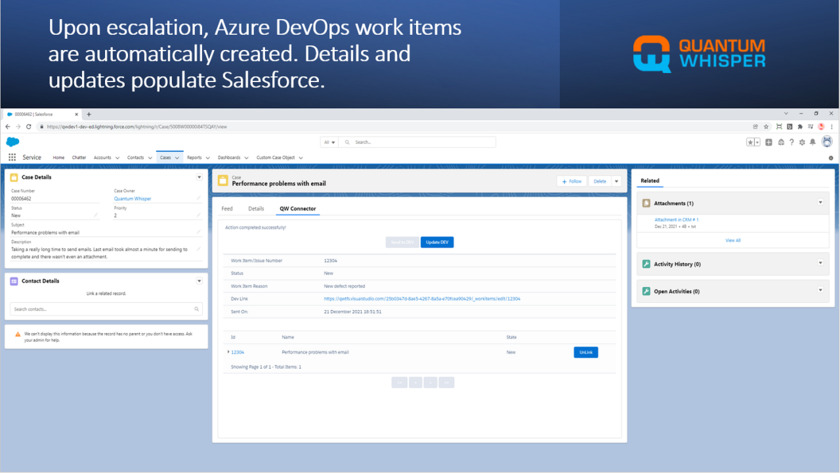Open the Attachments section dropdown arrow
The image size is (840, 473).
(820, 202)
